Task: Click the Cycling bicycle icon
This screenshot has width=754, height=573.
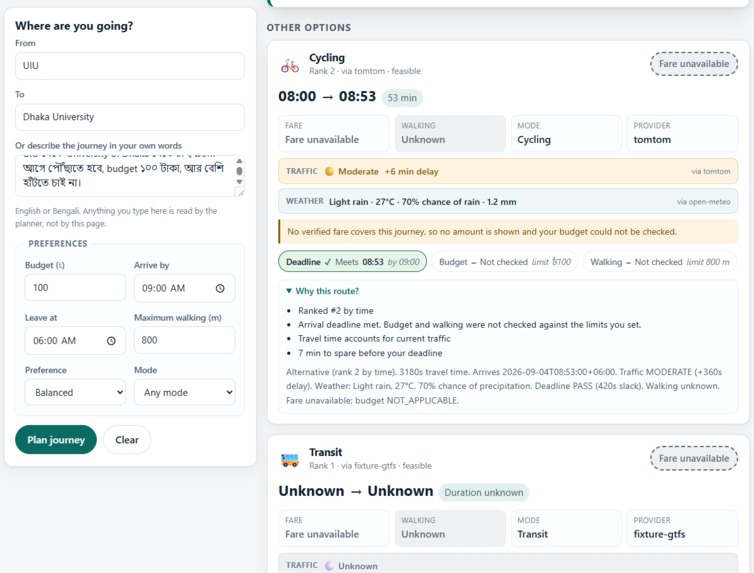Action: pyautogui.click(x=290, y=66)
